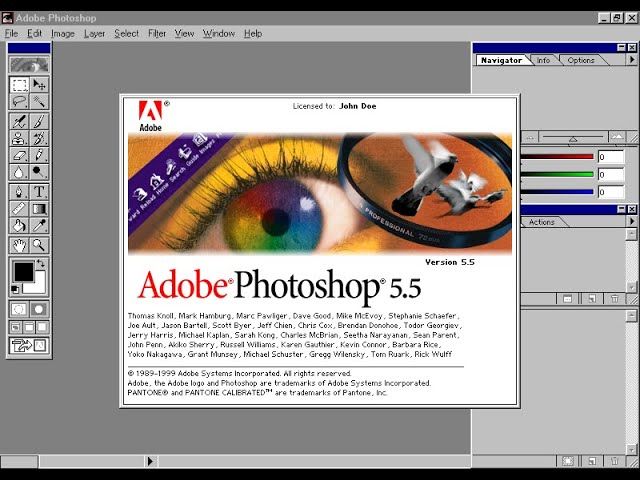Click the red value input field

[611, 157]
